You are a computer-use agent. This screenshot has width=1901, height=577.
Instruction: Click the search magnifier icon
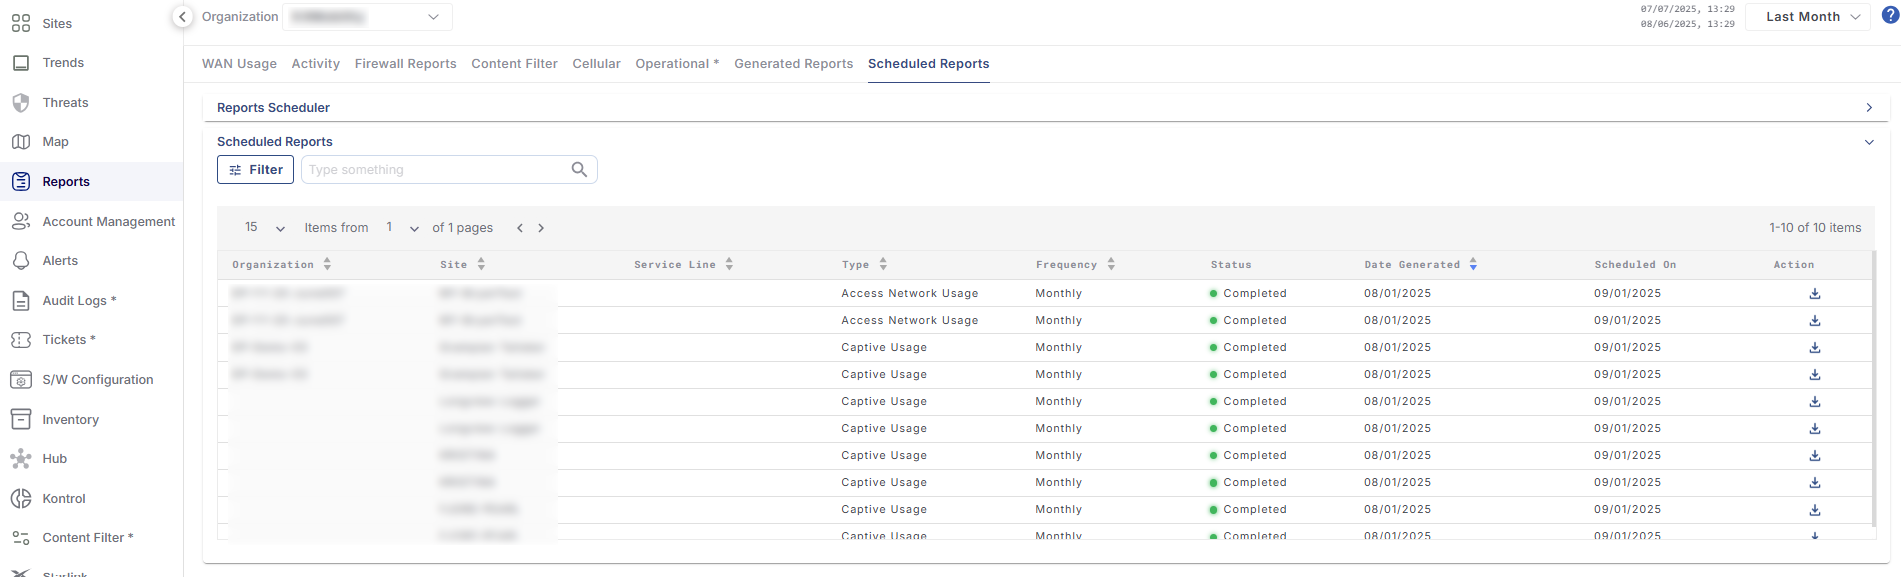579,170
